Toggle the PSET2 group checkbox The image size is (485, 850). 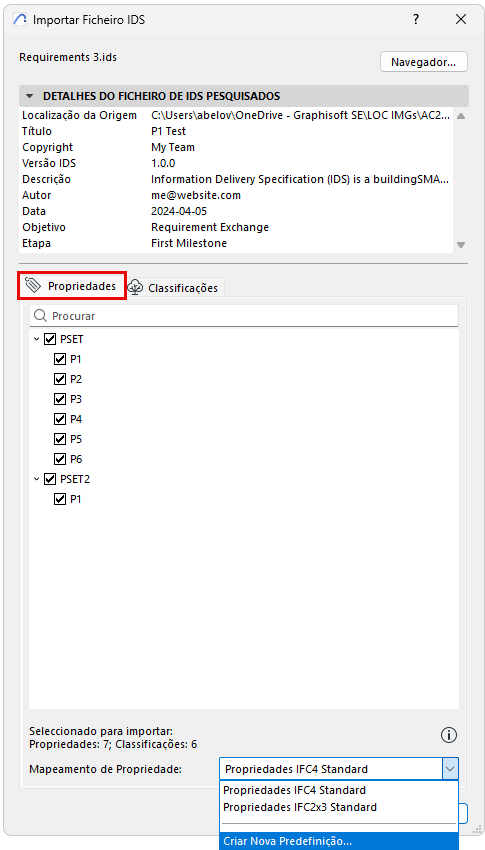click(50, 479)
